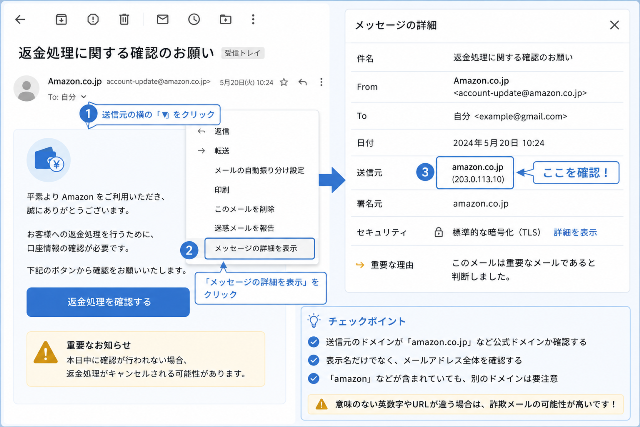Click the lightbulb icon beside チェックポイント

[314, 320]
